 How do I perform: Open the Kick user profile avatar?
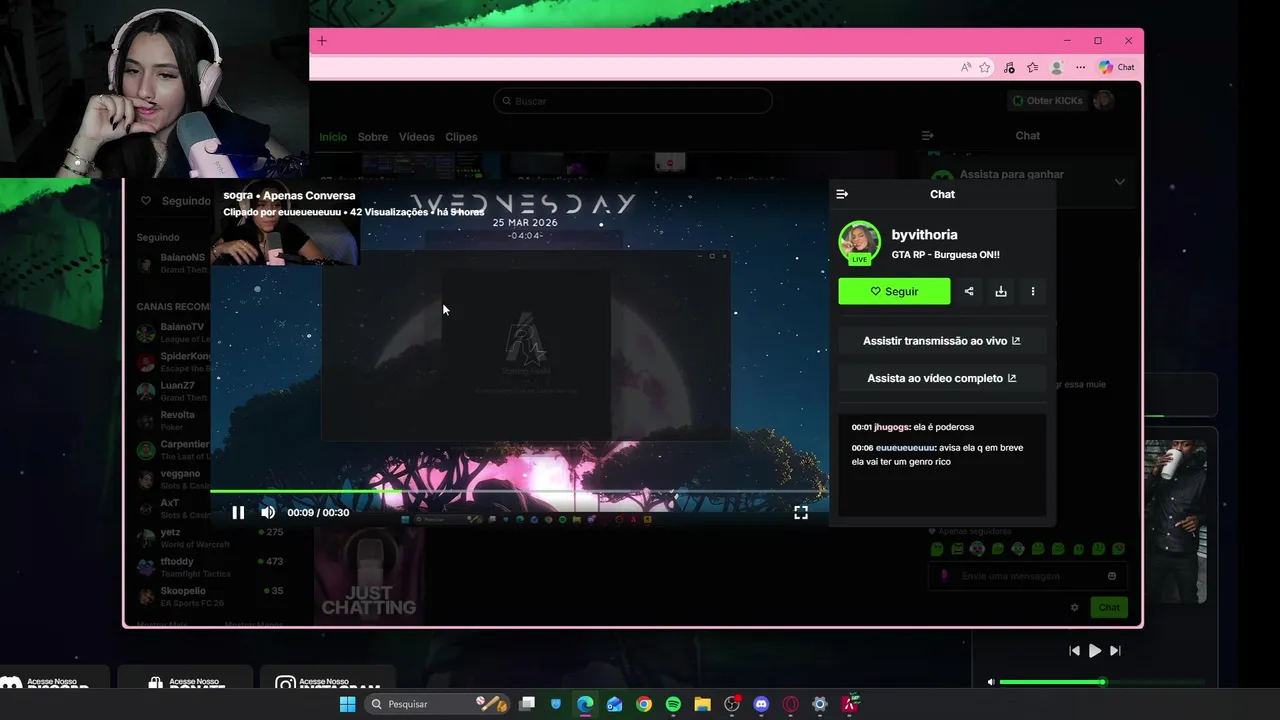[1103, 100]
